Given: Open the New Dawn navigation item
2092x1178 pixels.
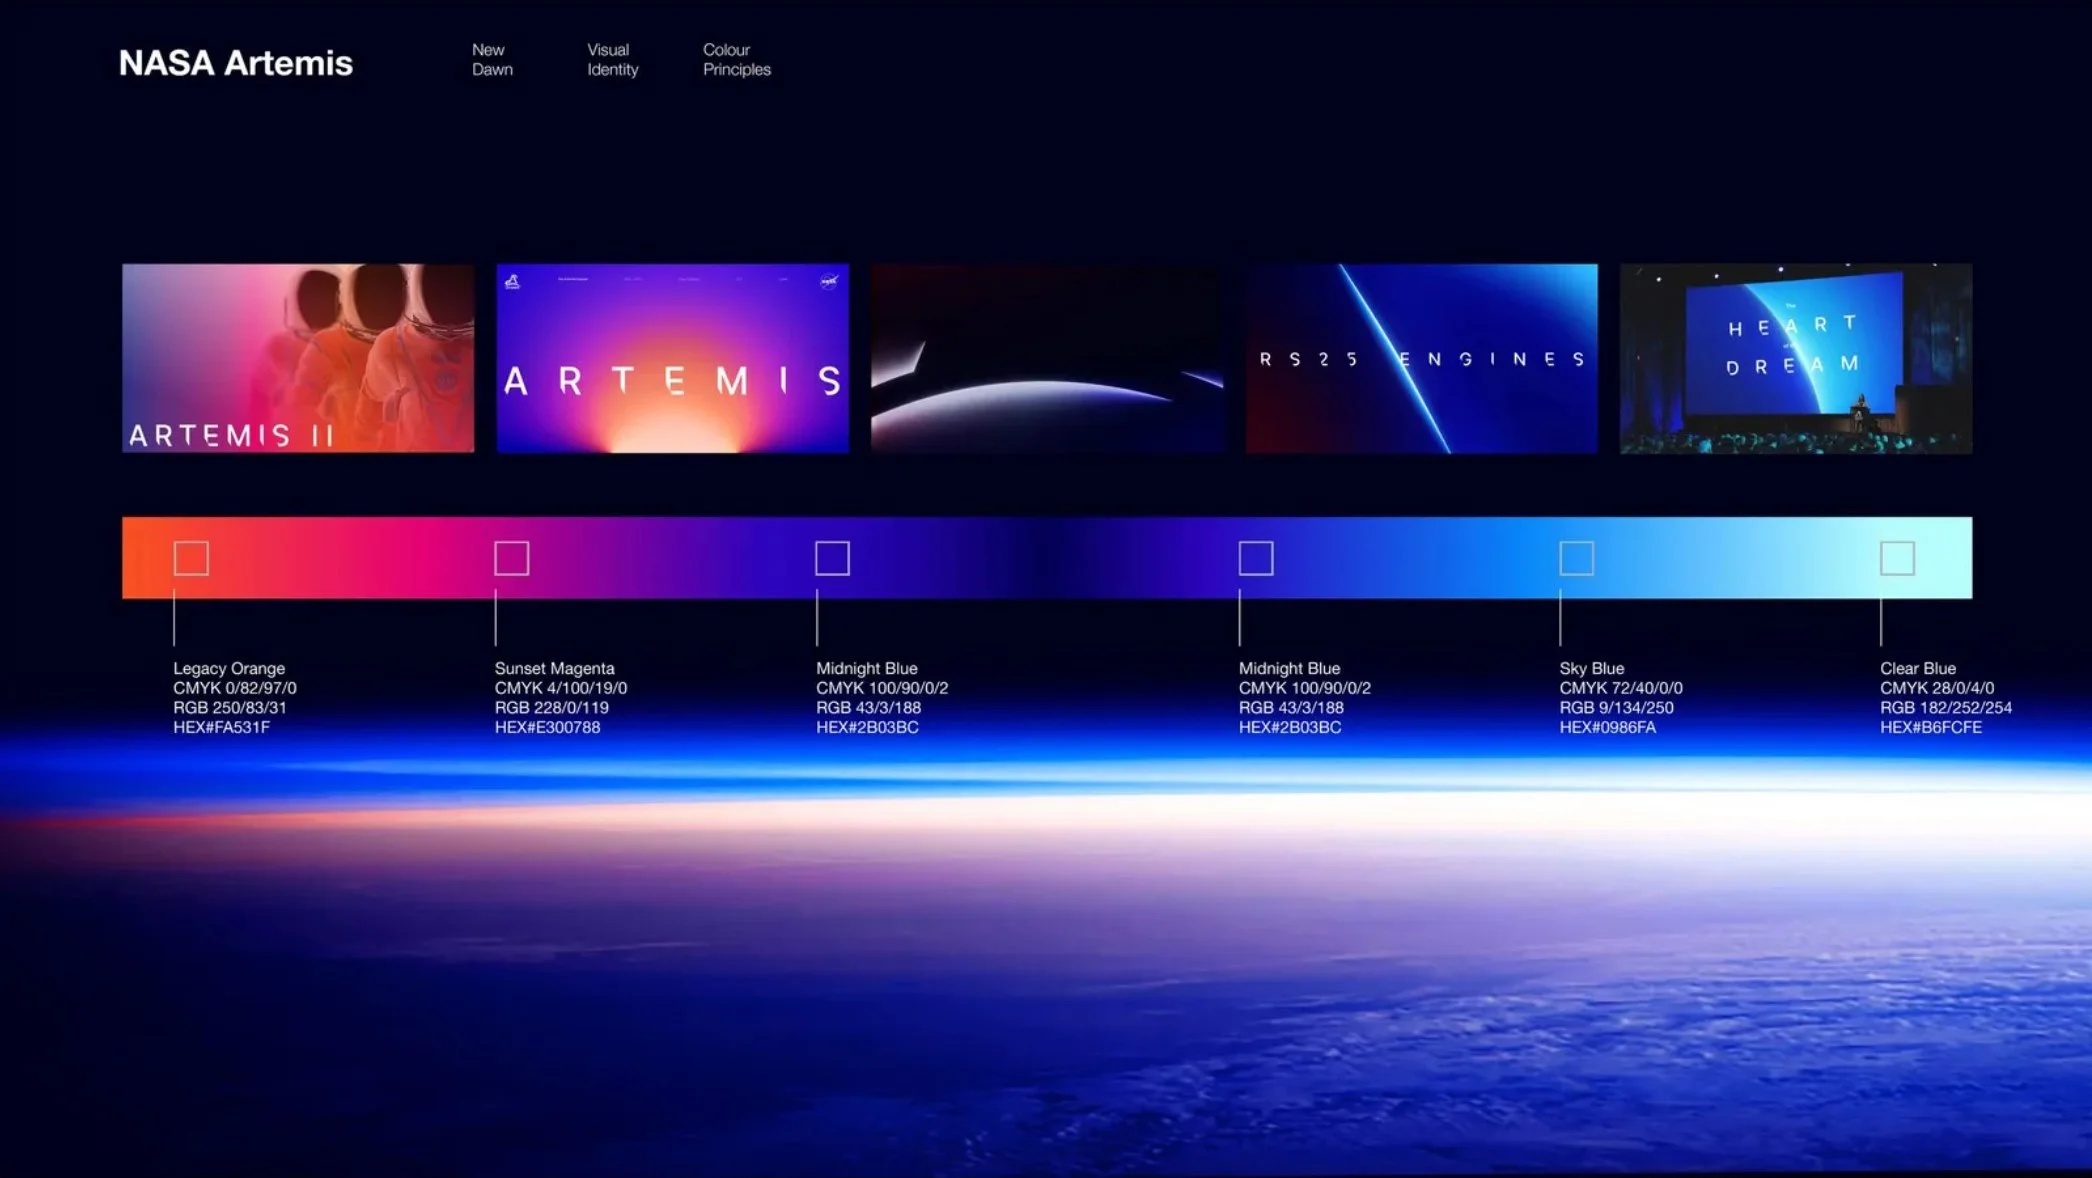Looking at the screenshot, I should pyautogui.click(x=492, y=60).
